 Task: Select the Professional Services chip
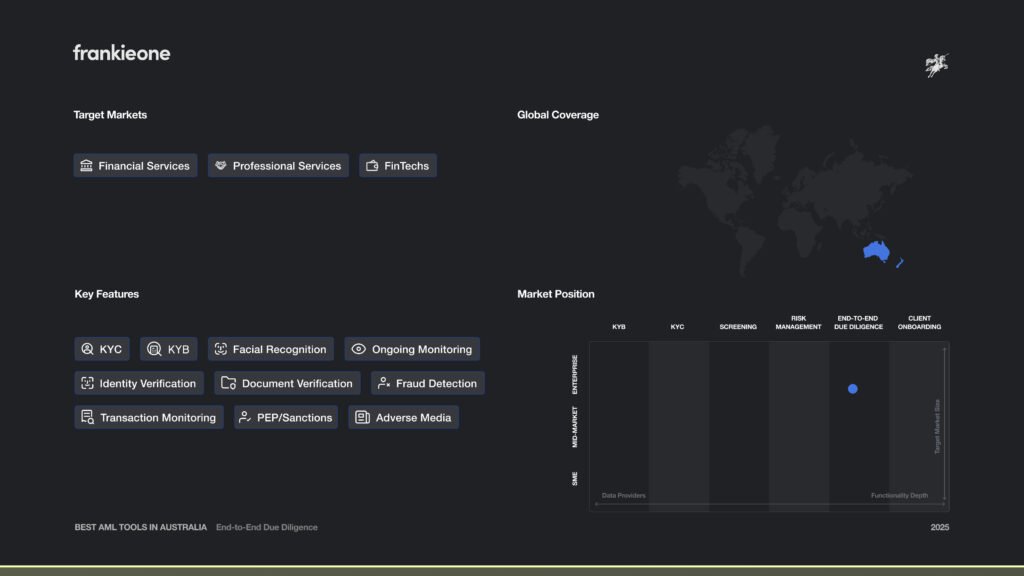(x=278, y=166)
